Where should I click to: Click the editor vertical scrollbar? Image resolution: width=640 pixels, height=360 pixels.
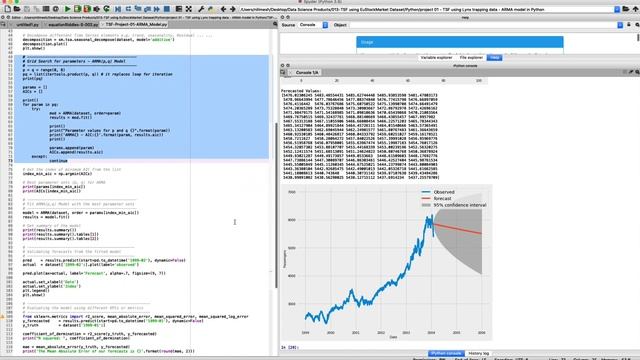[276, 204]
